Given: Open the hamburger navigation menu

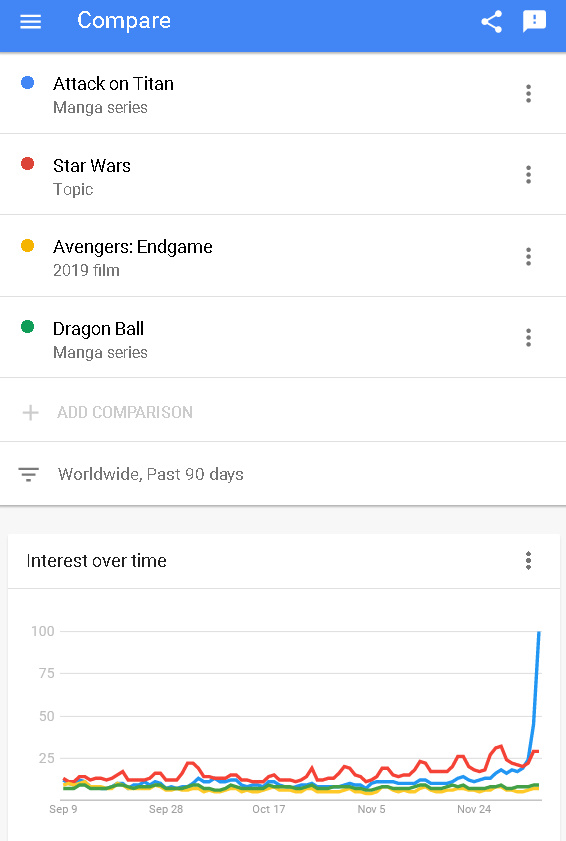Looking at the screenshot, I should click(31, 21).
